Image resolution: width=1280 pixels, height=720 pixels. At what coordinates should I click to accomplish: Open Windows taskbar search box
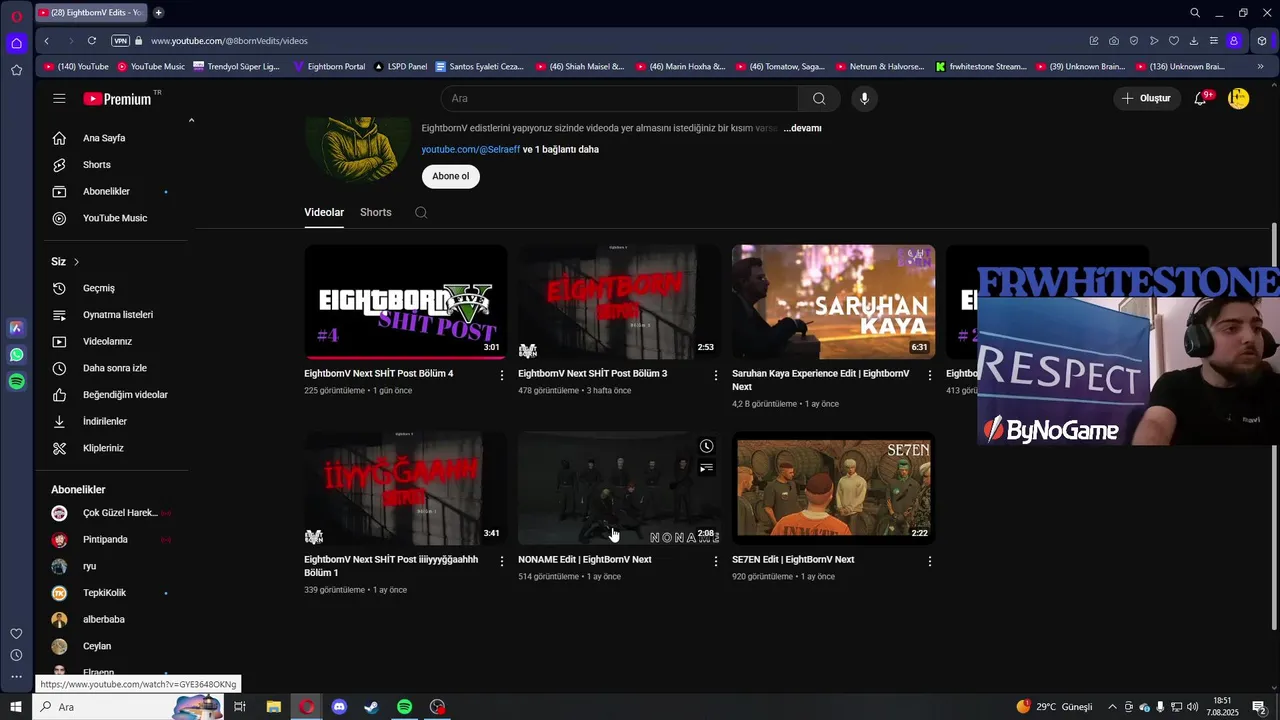point(130,707)
